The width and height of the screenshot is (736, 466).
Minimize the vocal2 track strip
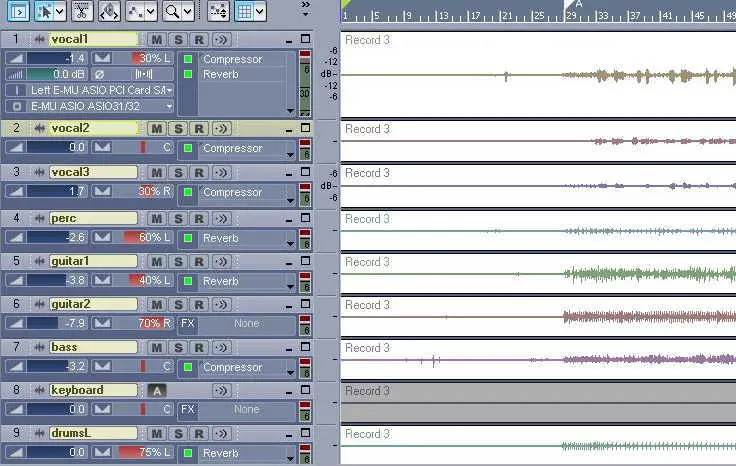pos(289,130)
